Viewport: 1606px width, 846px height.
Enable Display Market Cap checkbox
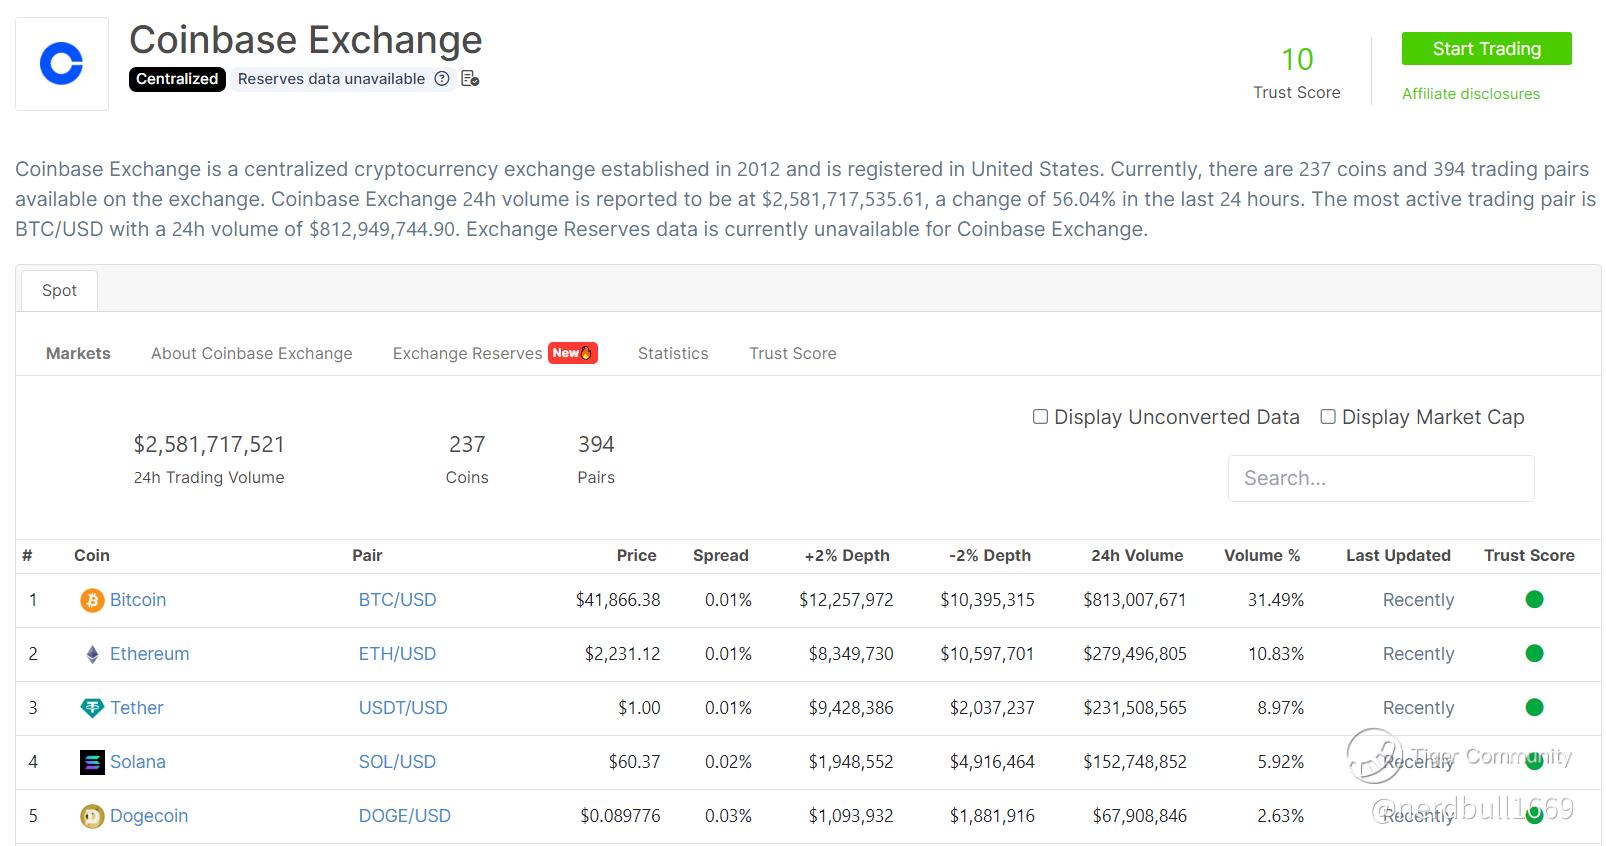click(x=1328, y=417)
